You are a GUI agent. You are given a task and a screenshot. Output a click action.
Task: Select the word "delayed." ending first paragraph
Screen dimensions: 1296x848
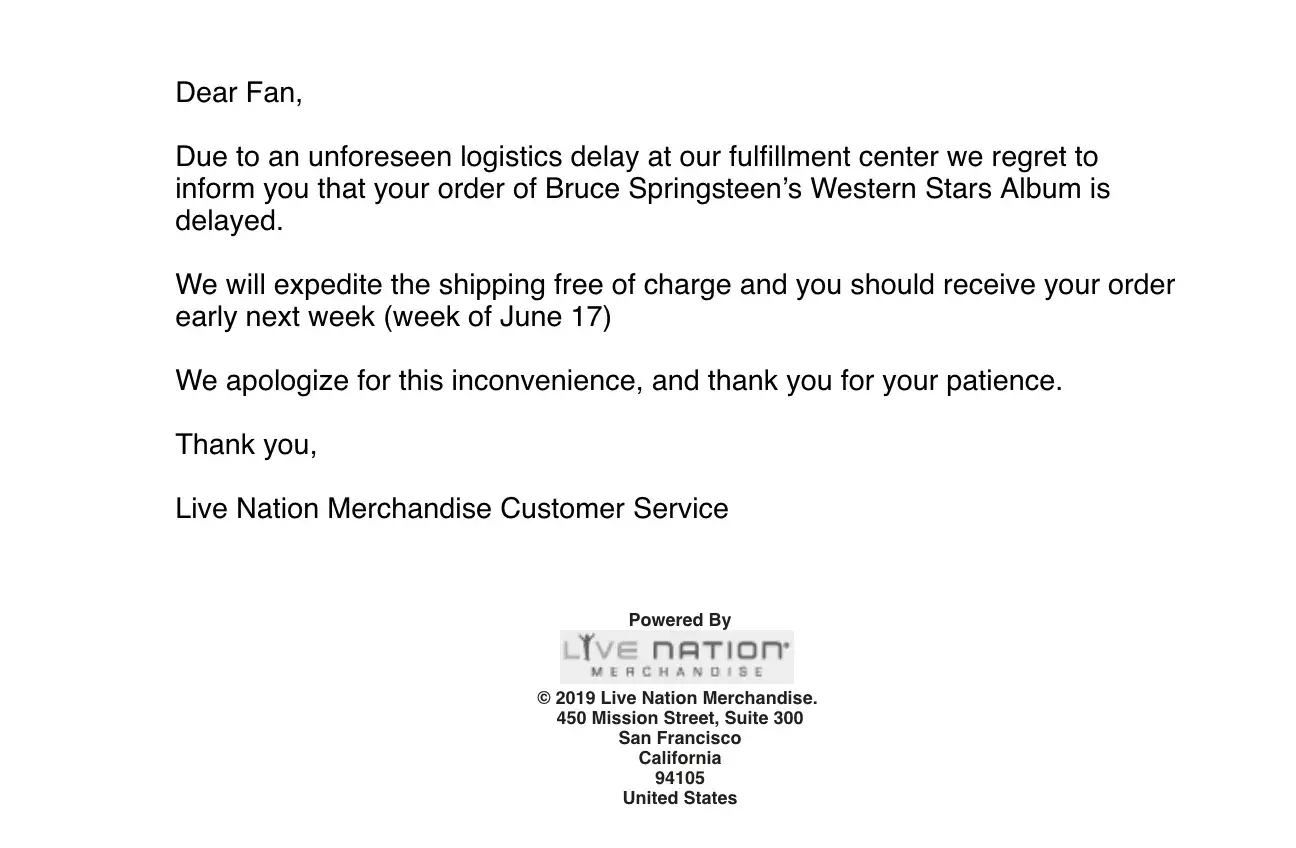pyautogui.click(x=229, y=221)
